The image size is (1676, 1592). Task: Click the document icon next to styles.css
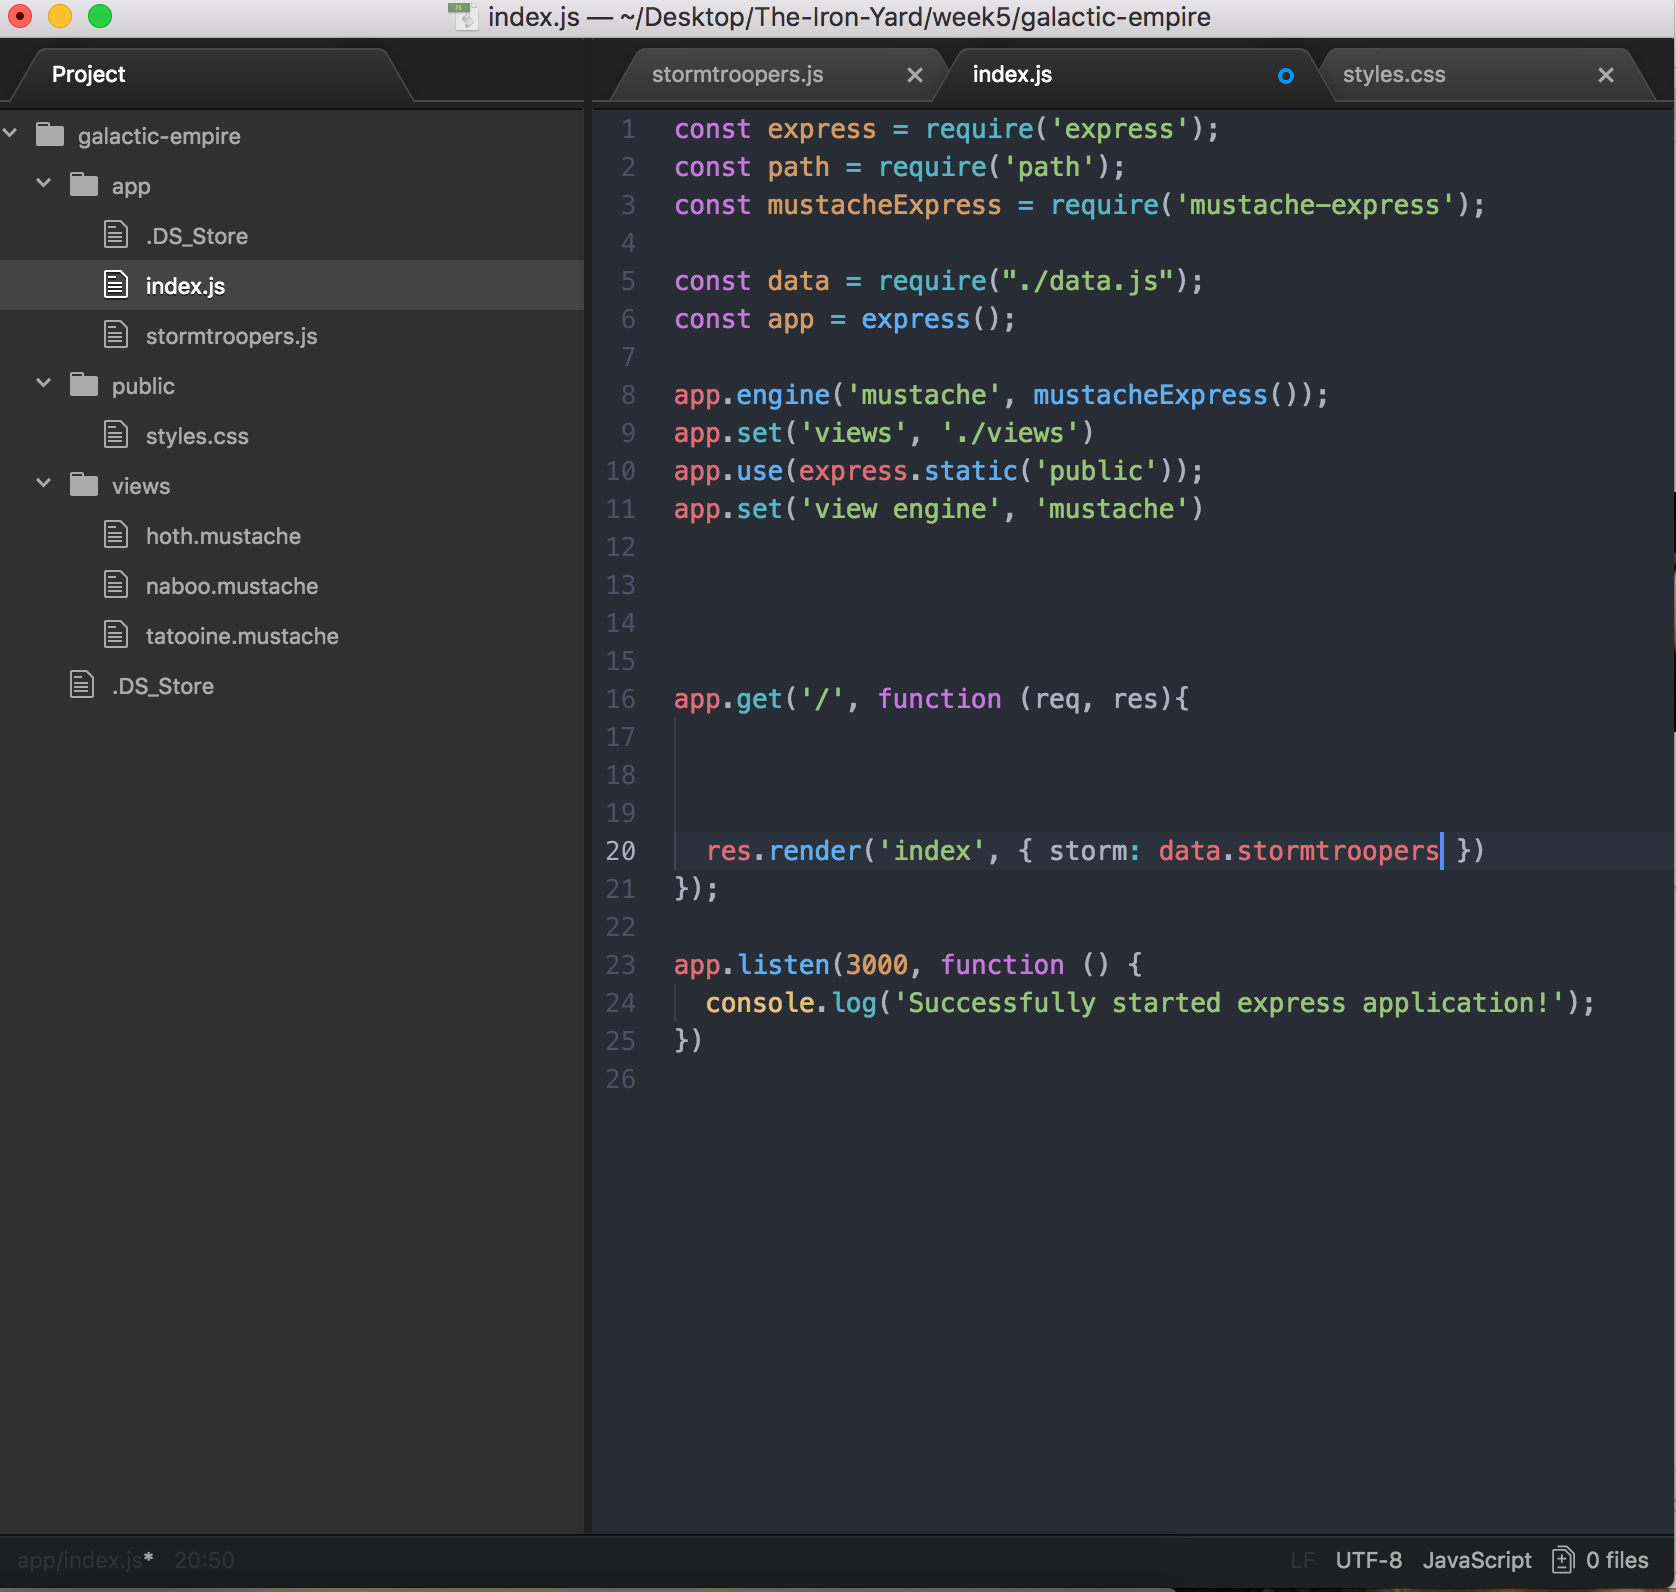[x=116, y=435]
